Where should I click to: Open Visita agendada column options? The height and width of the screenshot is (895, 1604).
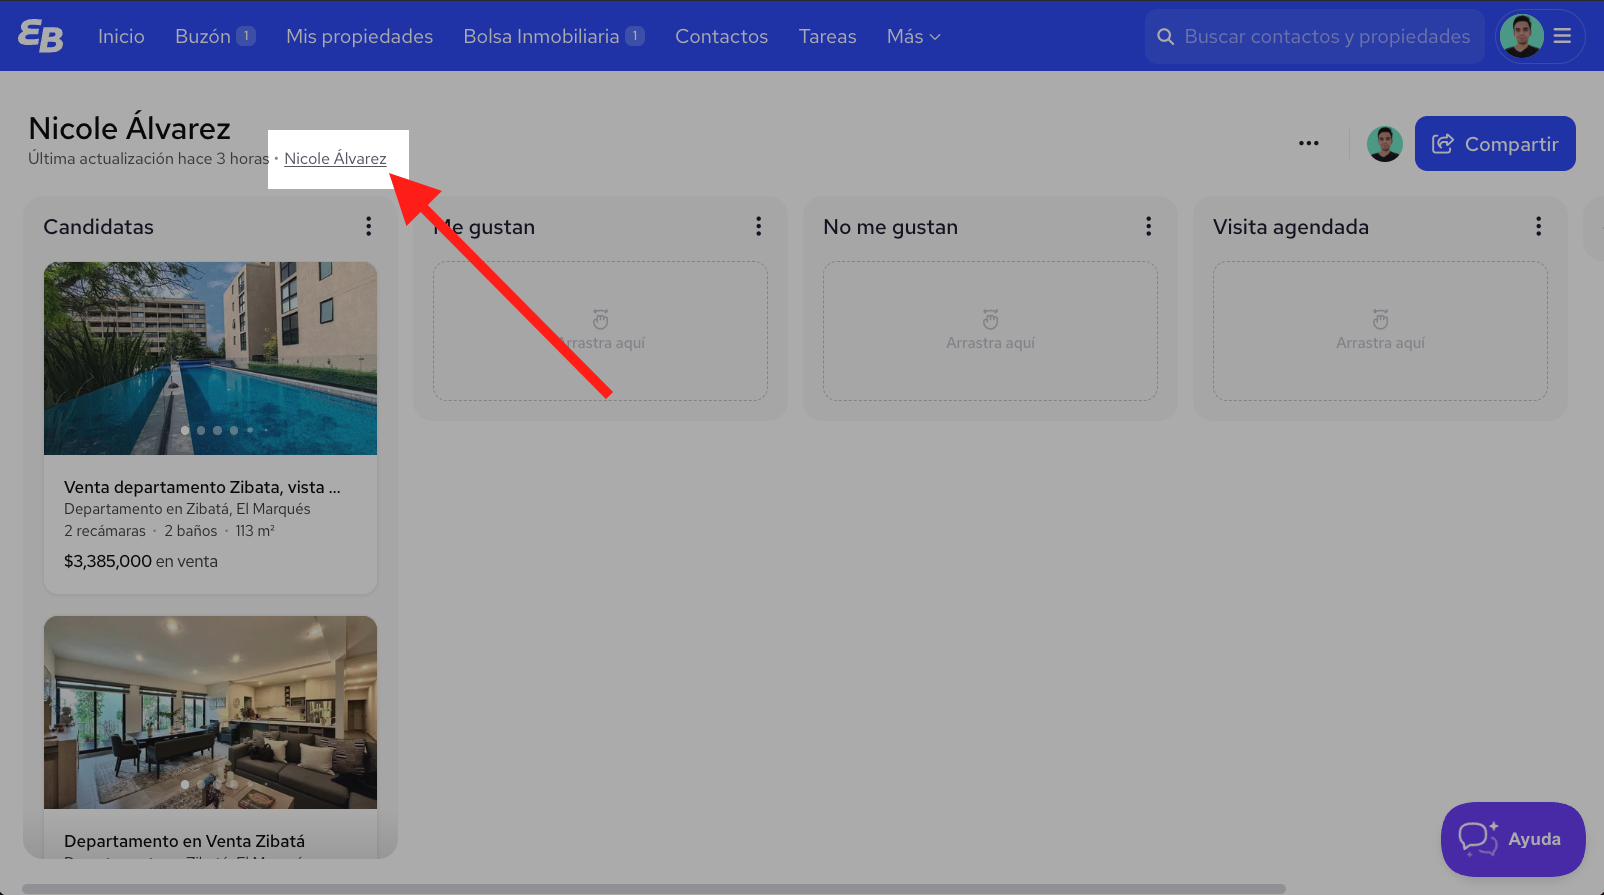click(1539, 226)
